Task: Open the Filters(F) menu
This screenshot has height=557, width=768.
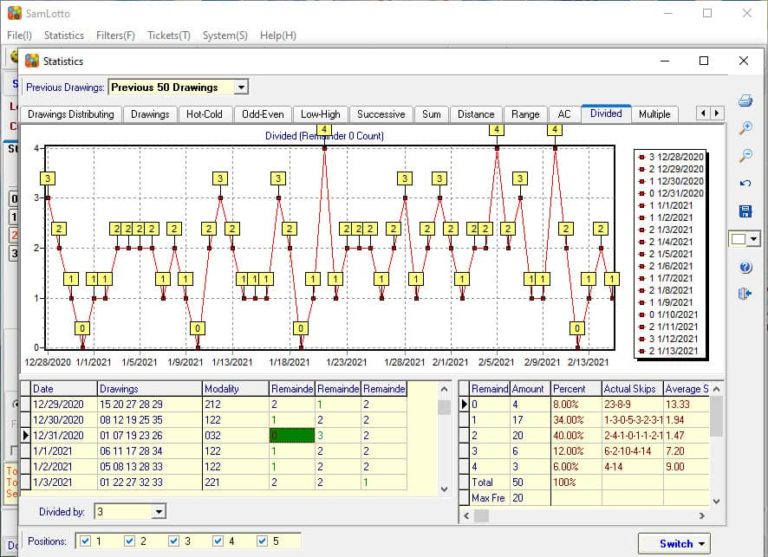Action: click(115, 35)
